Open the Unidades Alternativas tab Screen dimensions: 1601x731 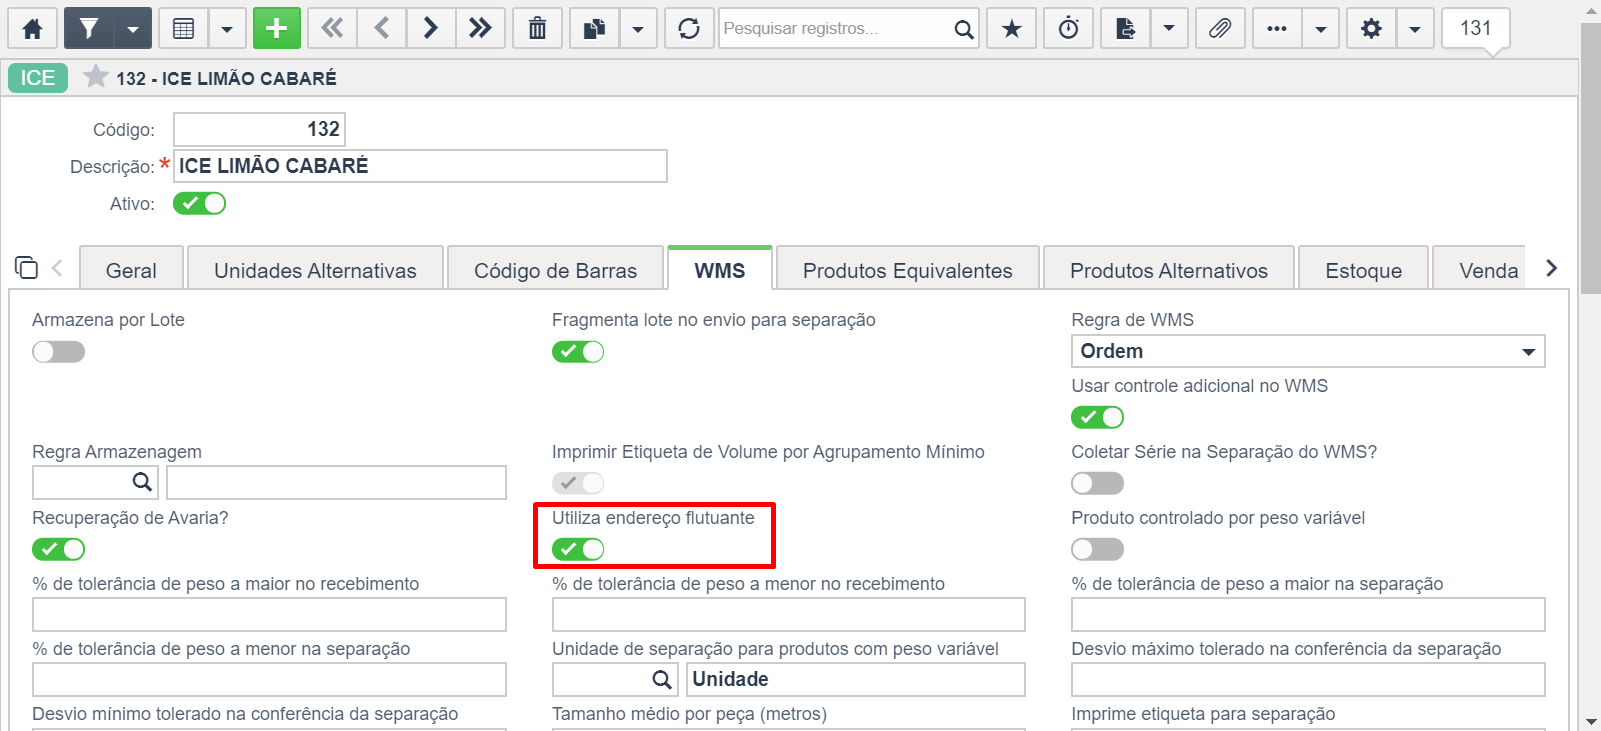(315, 270)
